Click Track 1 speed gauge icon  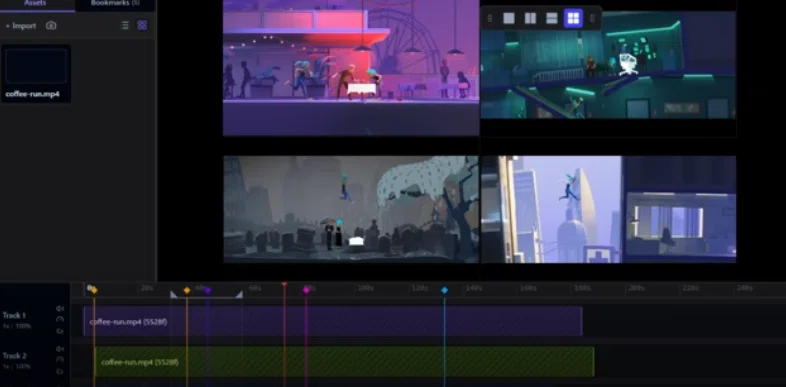[x=60, y=320]
